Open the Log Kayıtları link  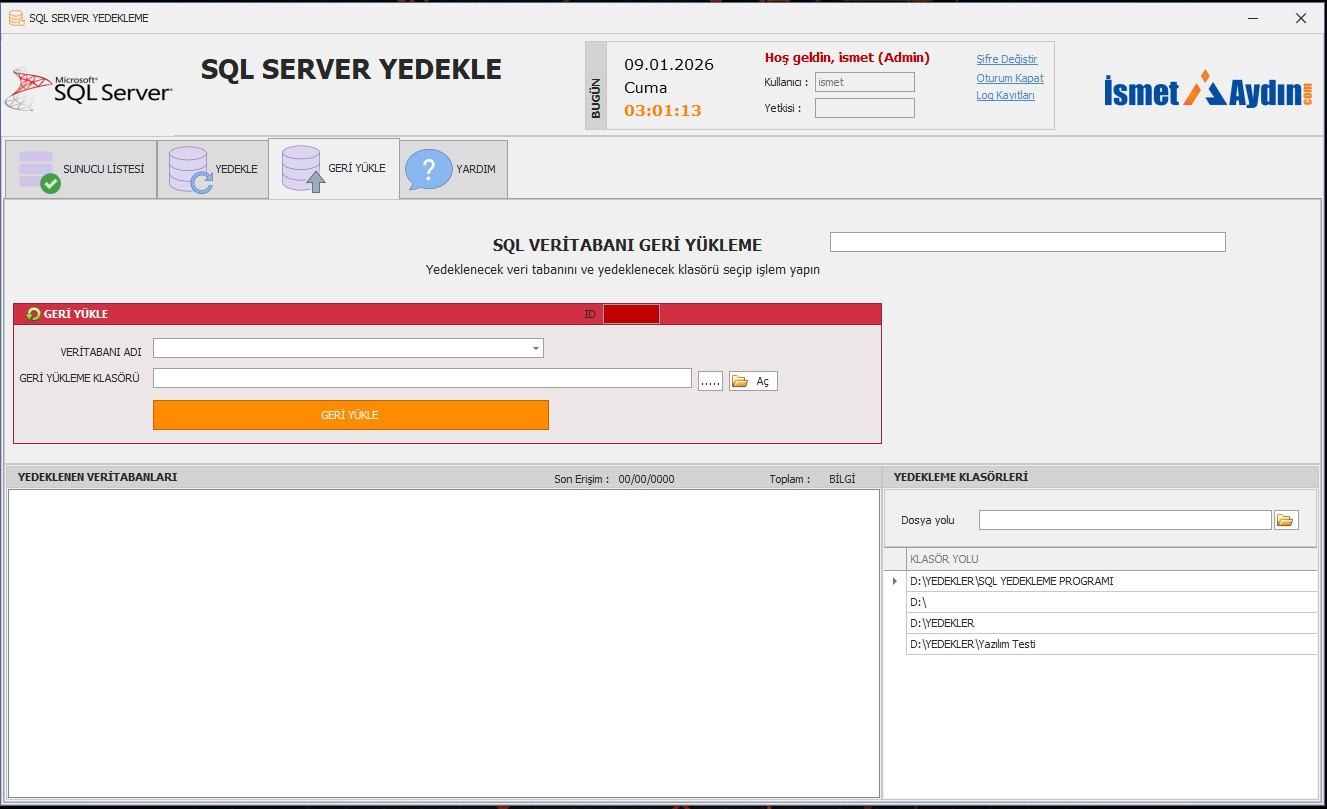coord(1005,96)
